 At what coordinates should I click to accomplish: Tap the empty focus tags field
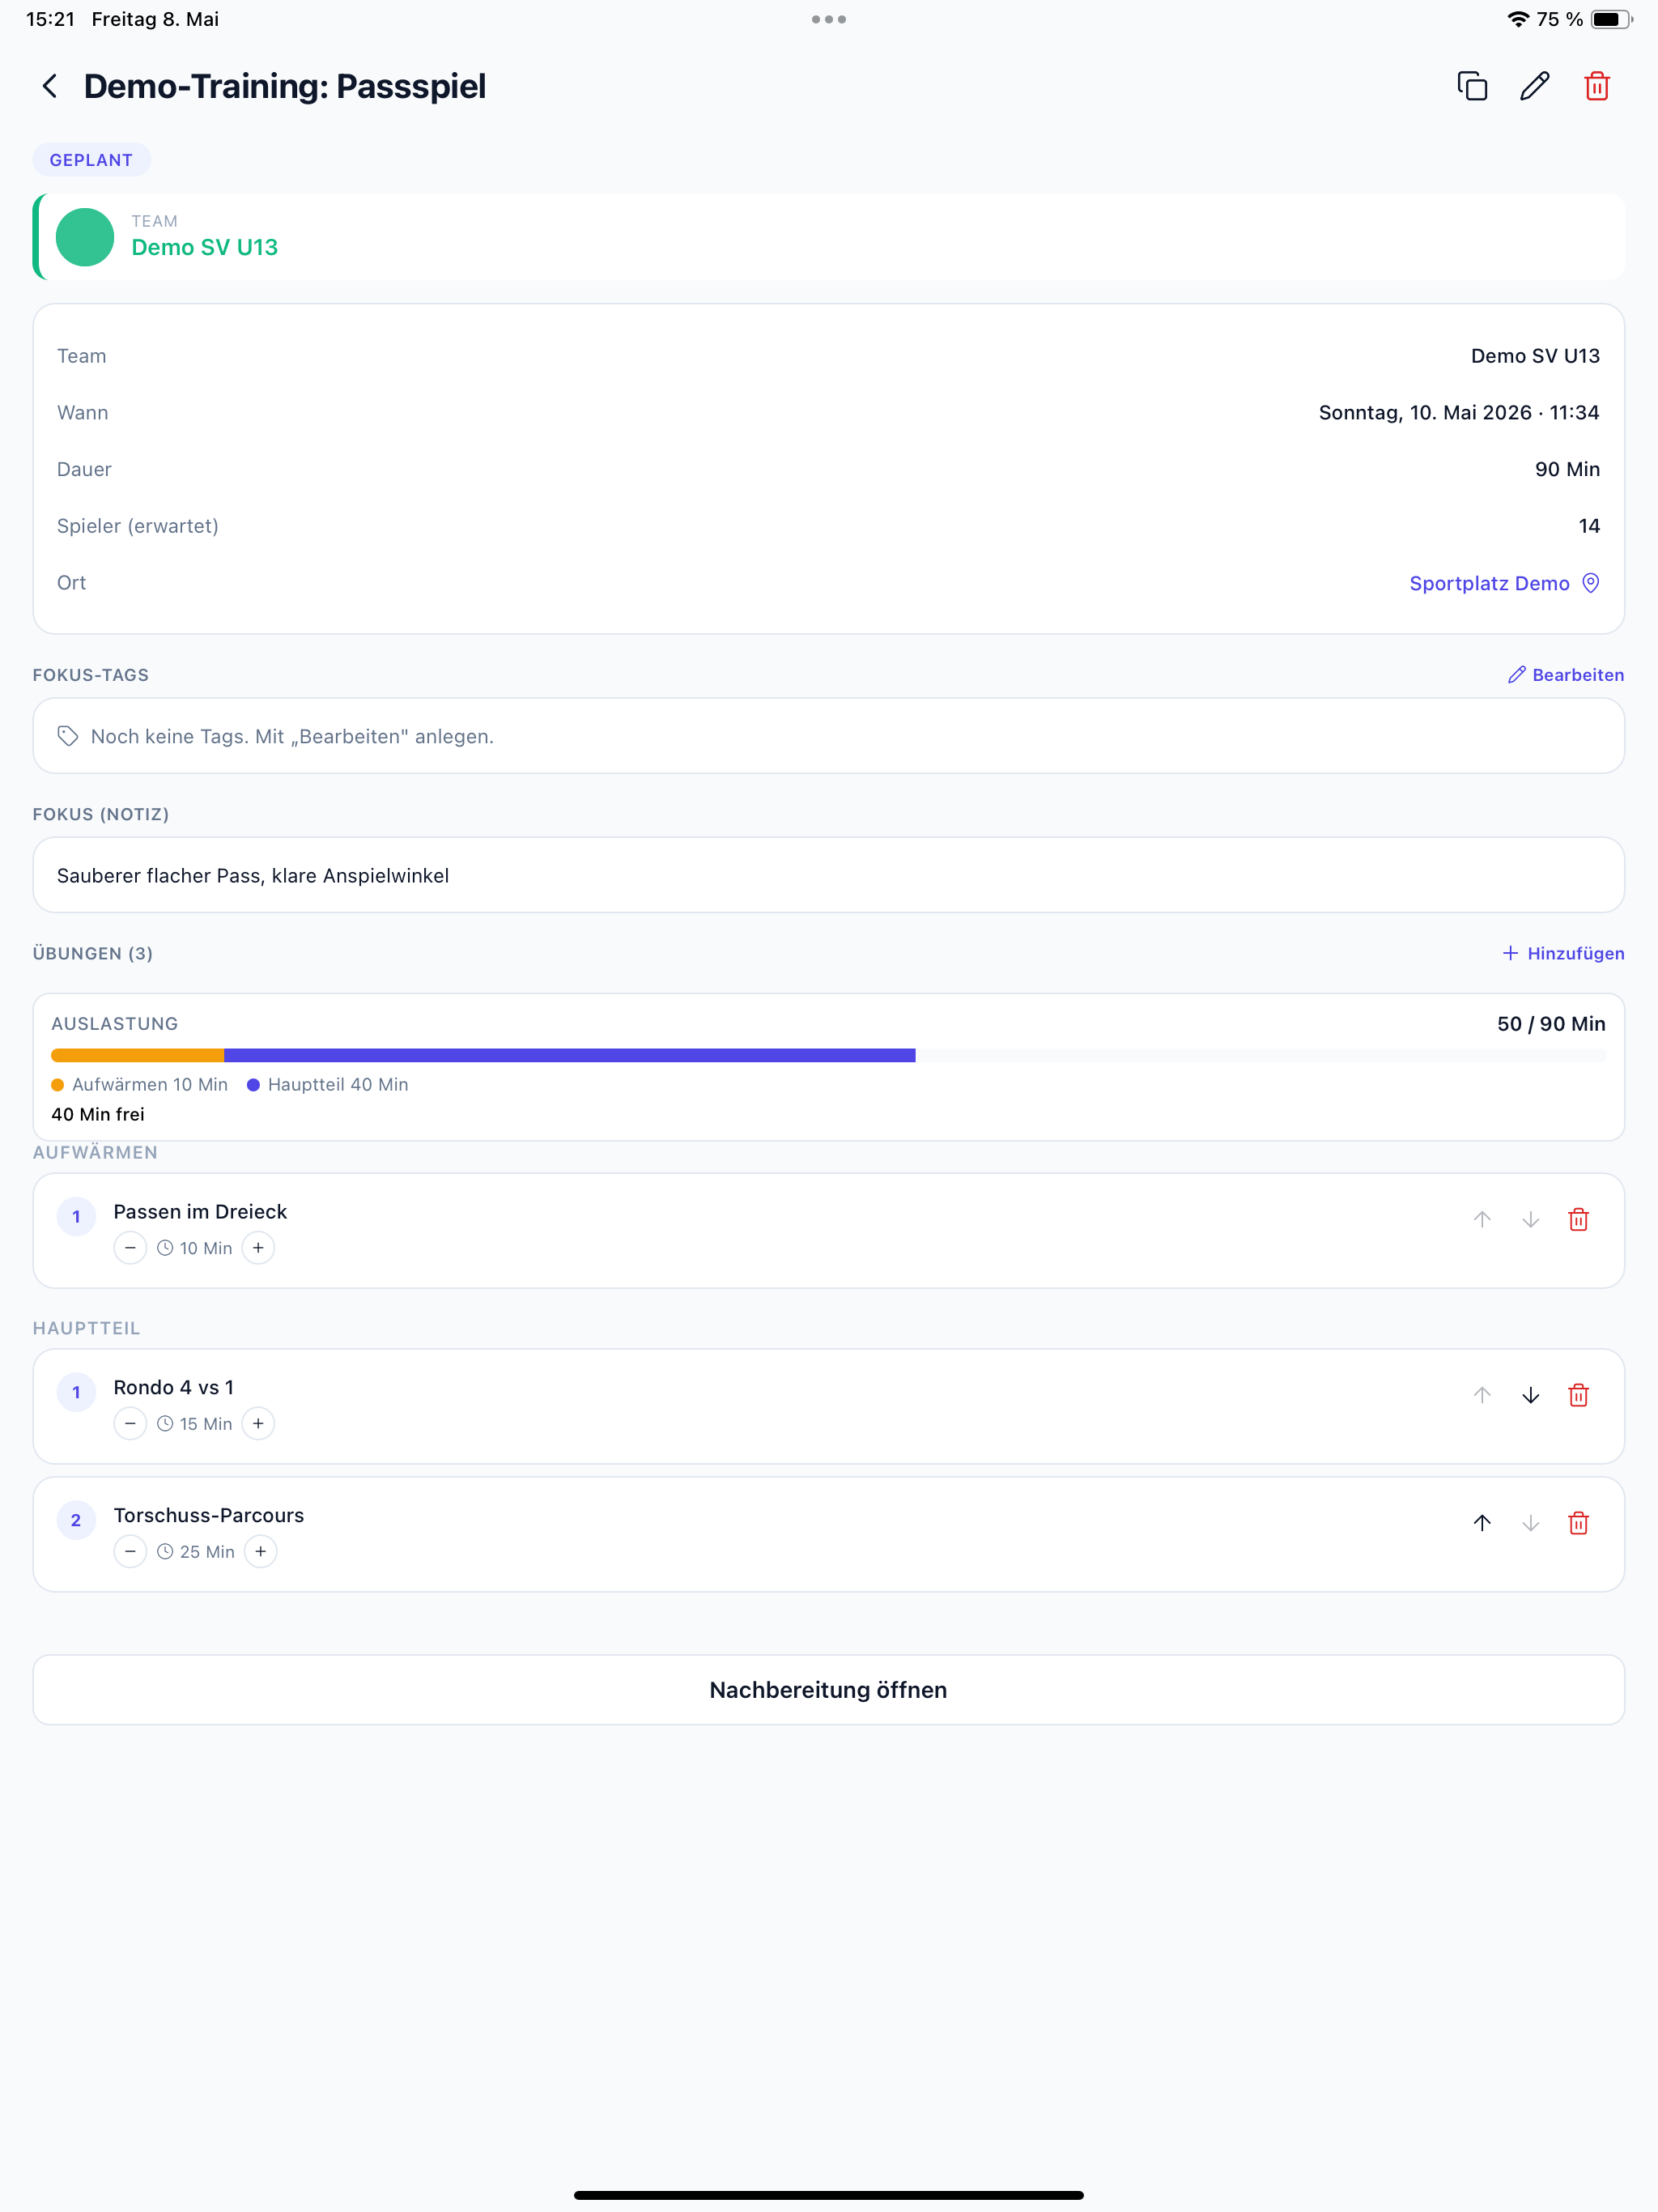[829, 736]
